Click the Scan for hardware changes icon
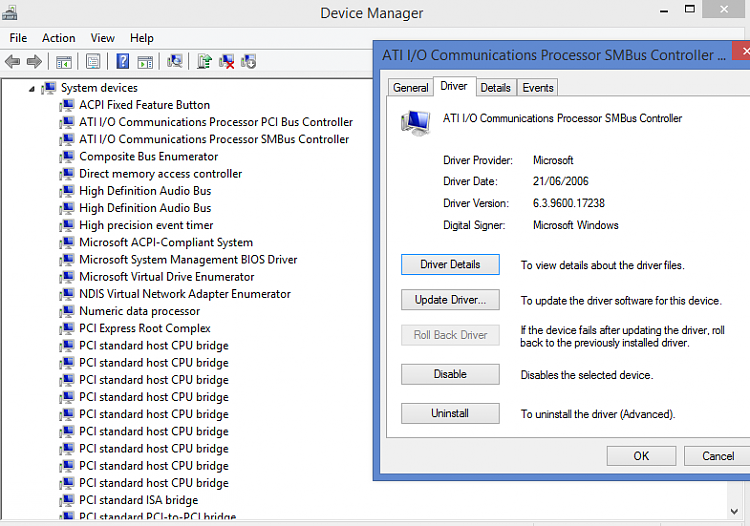 [x=175, y=61]
